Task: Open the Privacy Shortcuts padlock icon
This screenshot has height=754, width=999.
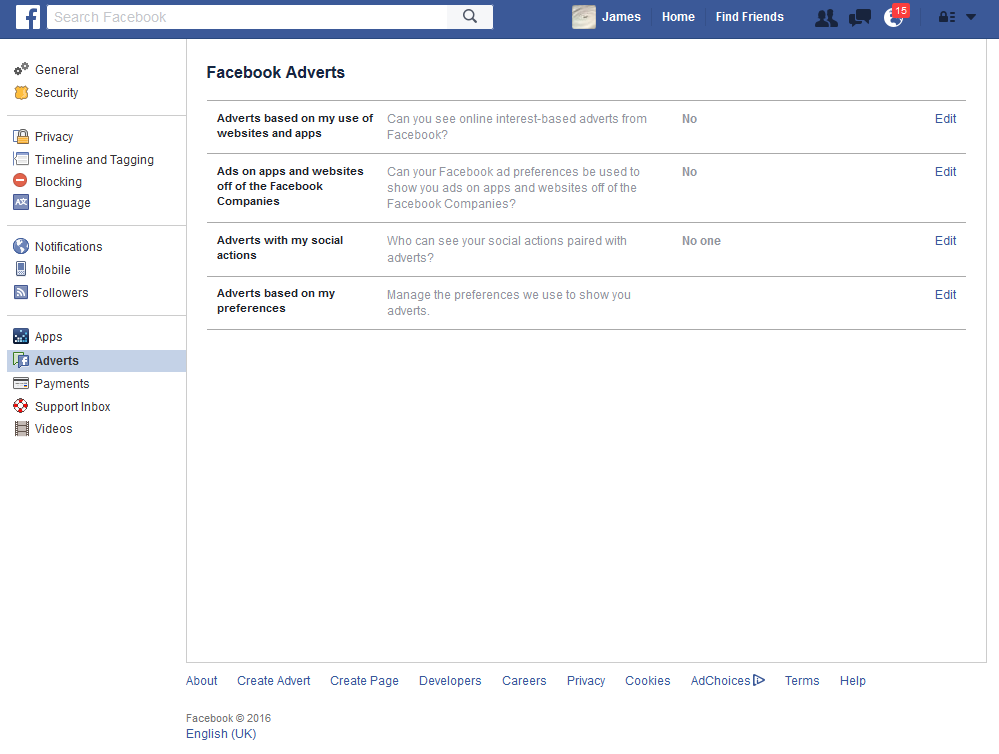Action: pos(946,16)
